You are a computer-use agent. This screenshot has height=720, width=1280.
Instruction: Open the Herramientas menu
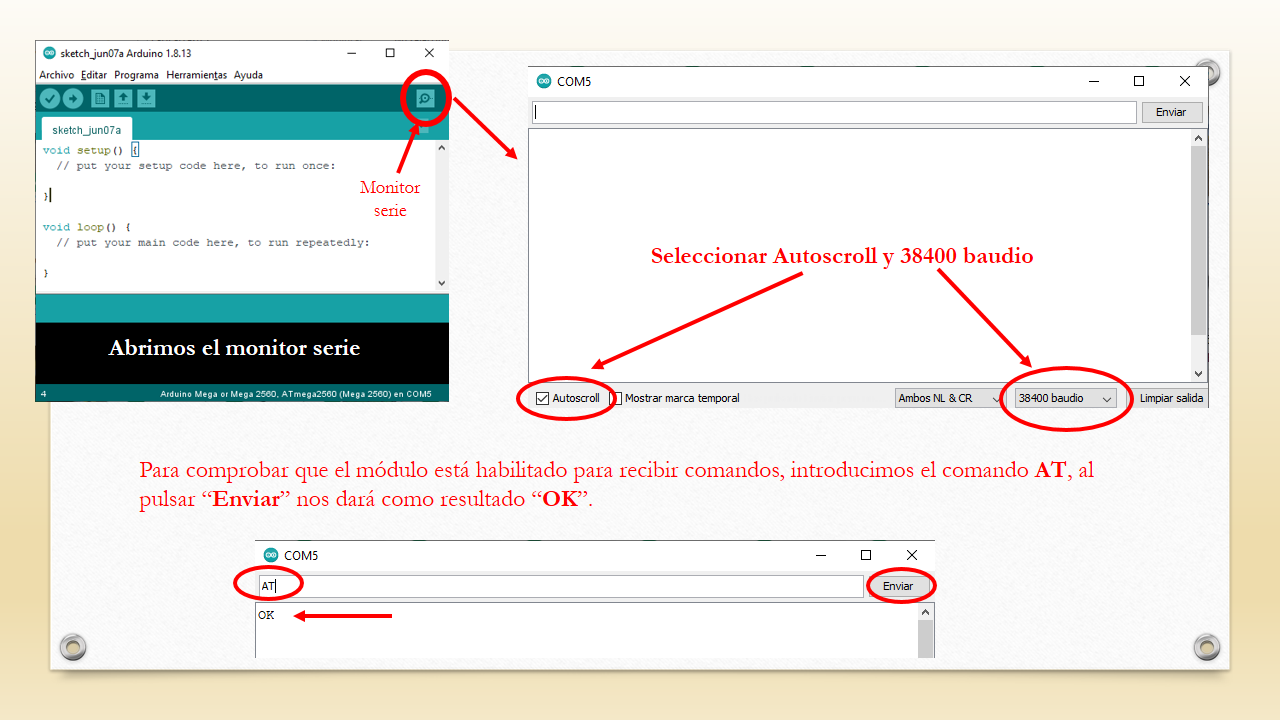coord(196,75)
